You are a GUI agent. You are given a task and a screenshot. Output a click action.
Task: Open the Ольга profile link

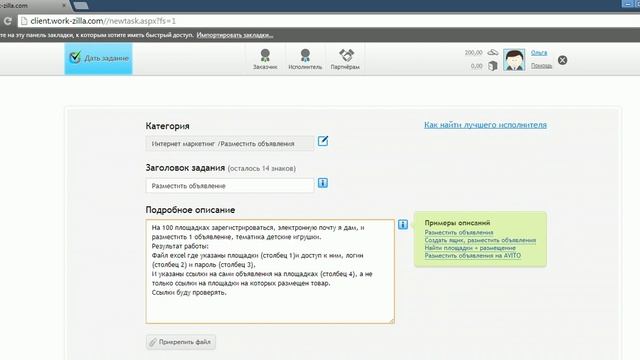click(539, 53)
